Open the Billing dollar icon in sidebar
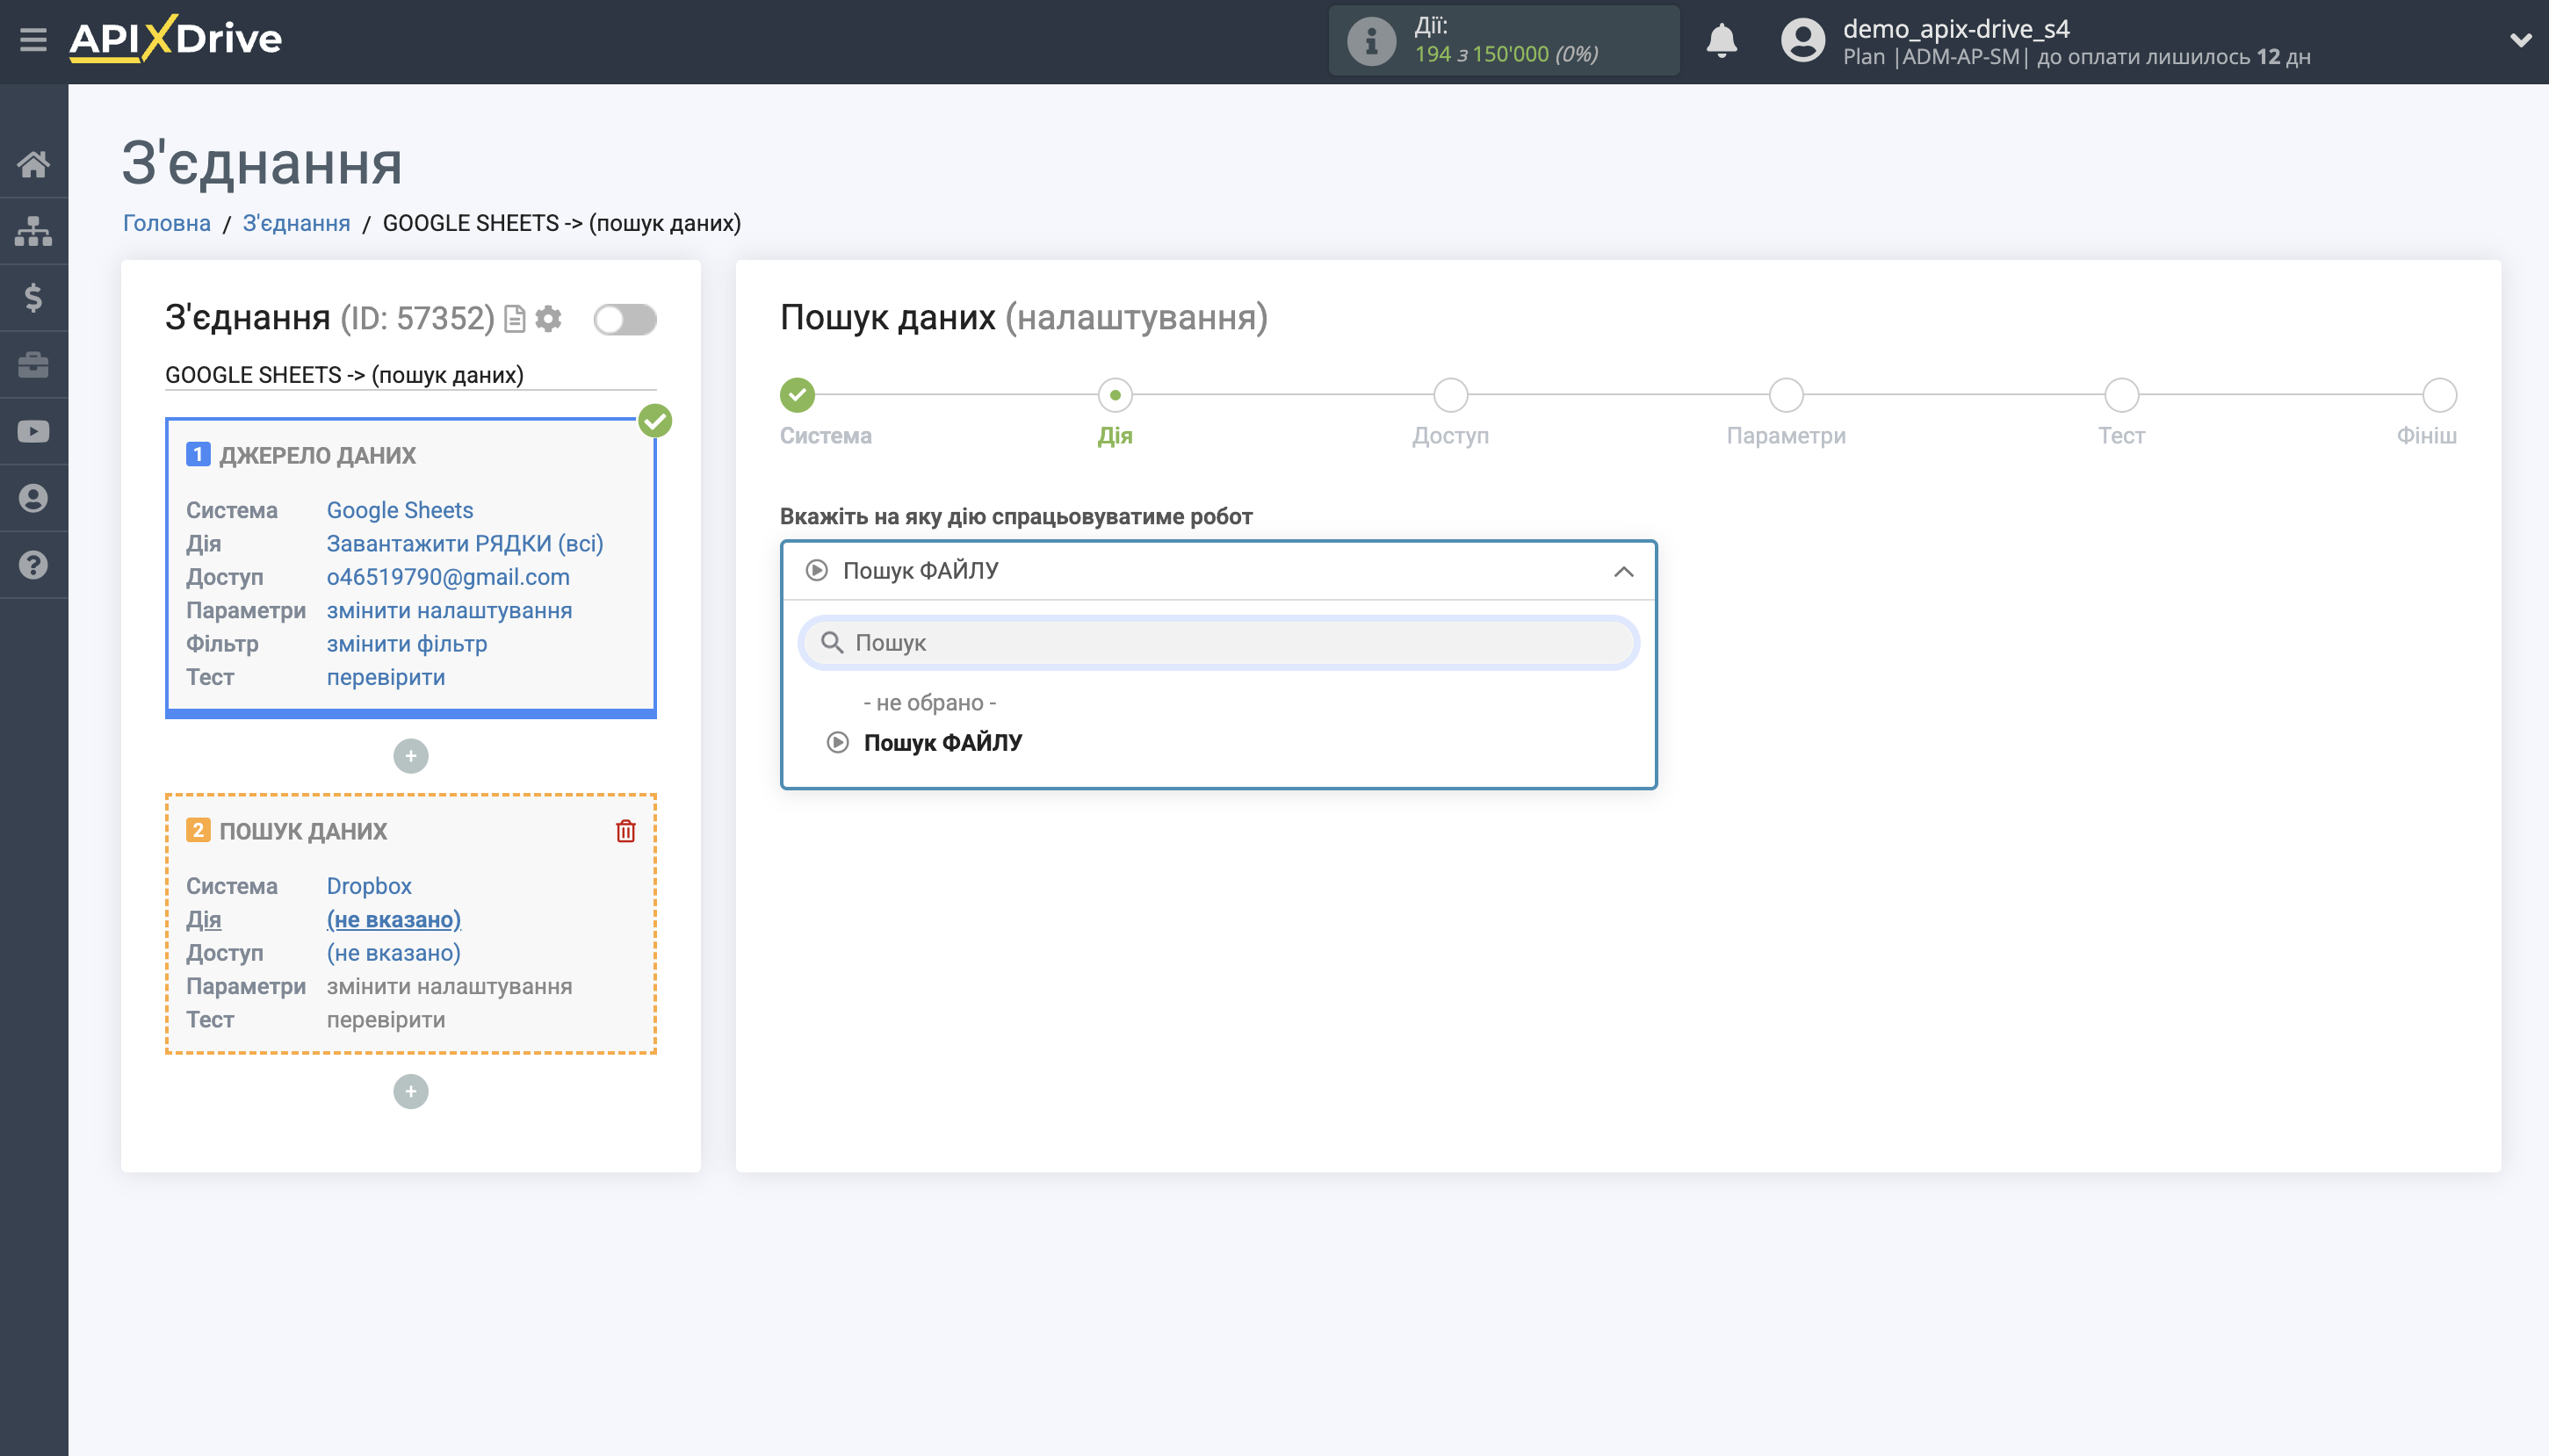The height and width of the screenshot is (1456, 2549). [33, 296]
